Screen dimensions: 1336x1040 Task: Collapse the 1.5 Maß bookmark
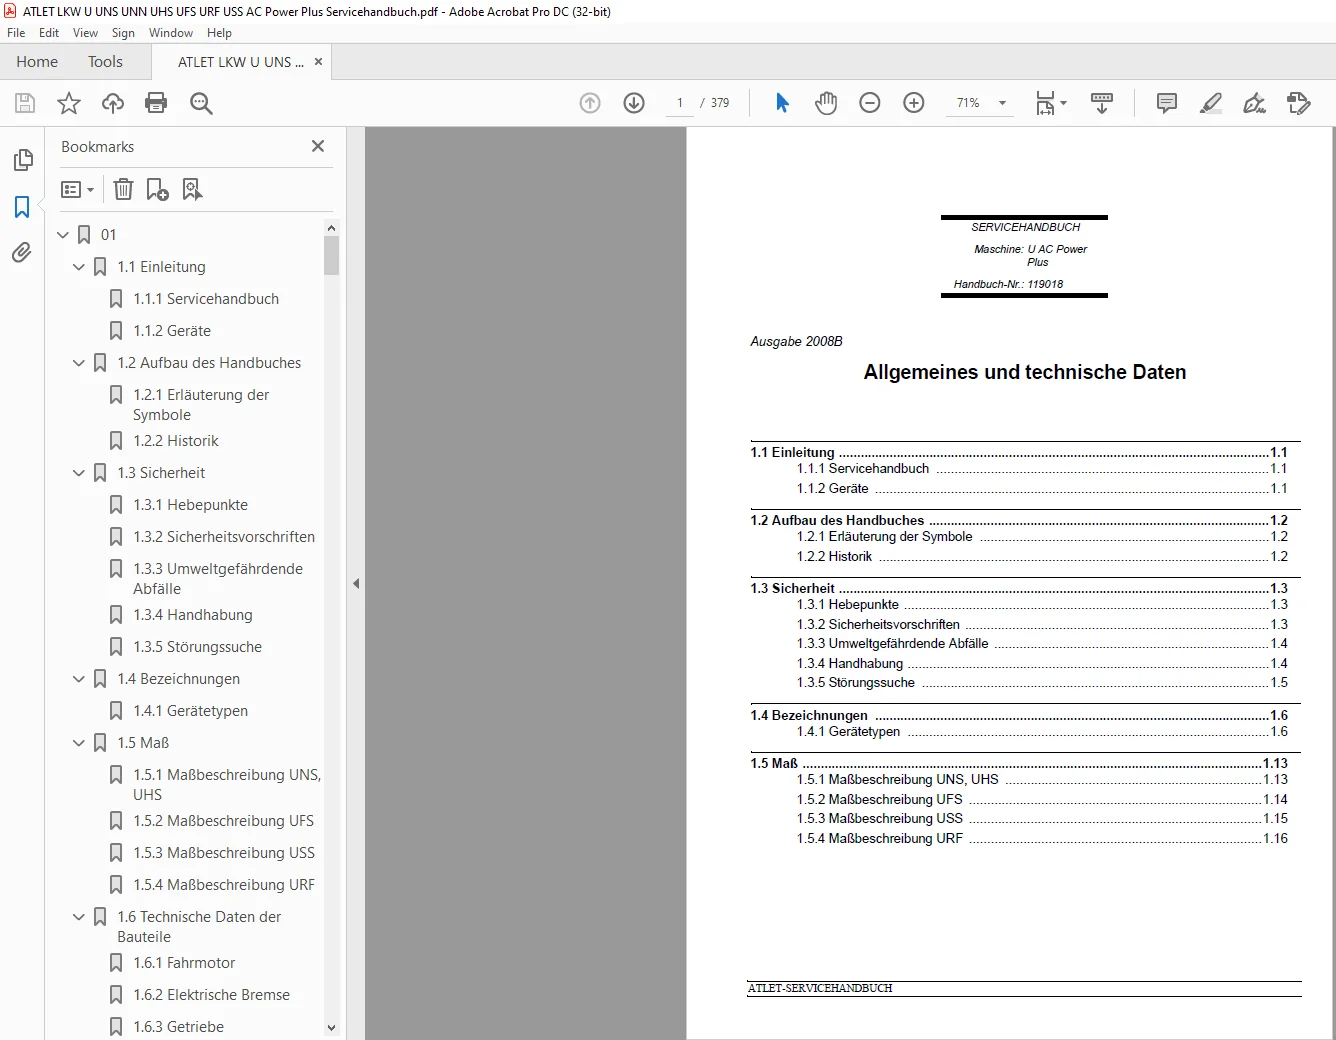pyautogui.click(x=79, y=743)
